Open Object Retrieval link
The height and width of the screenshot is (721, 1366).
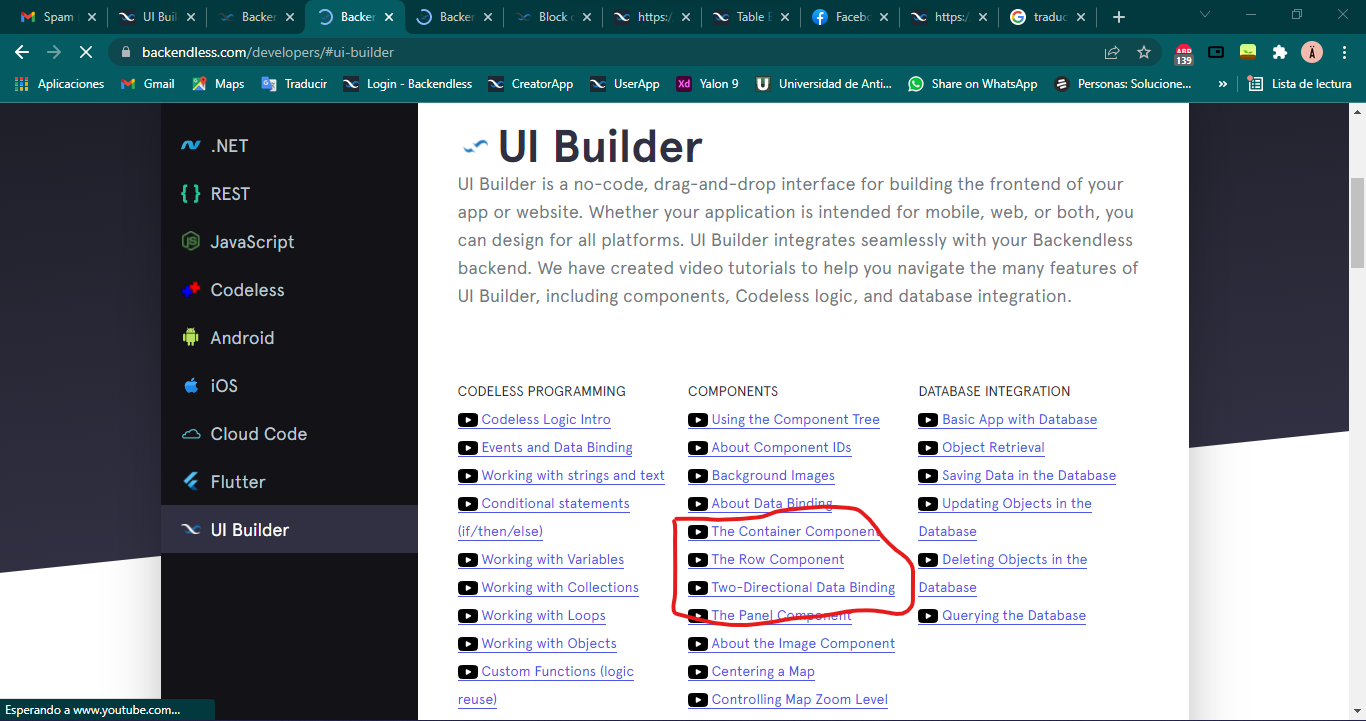[993, 448]
